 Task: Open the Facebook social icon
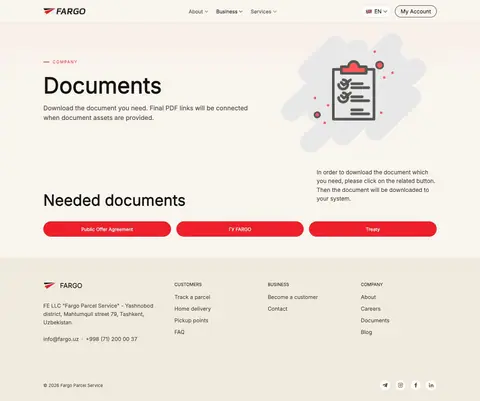(416, 385)
